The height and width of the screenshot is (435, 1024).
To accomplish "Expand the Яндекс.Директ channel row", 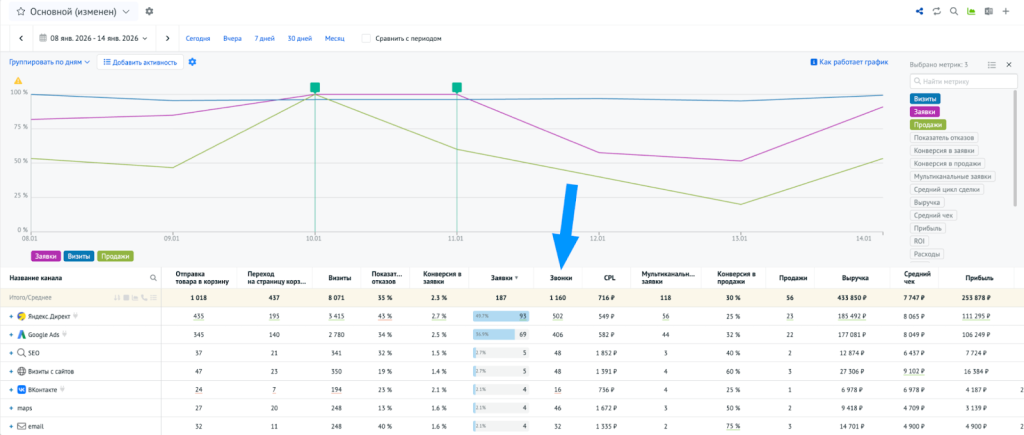I will pos(11,315).
